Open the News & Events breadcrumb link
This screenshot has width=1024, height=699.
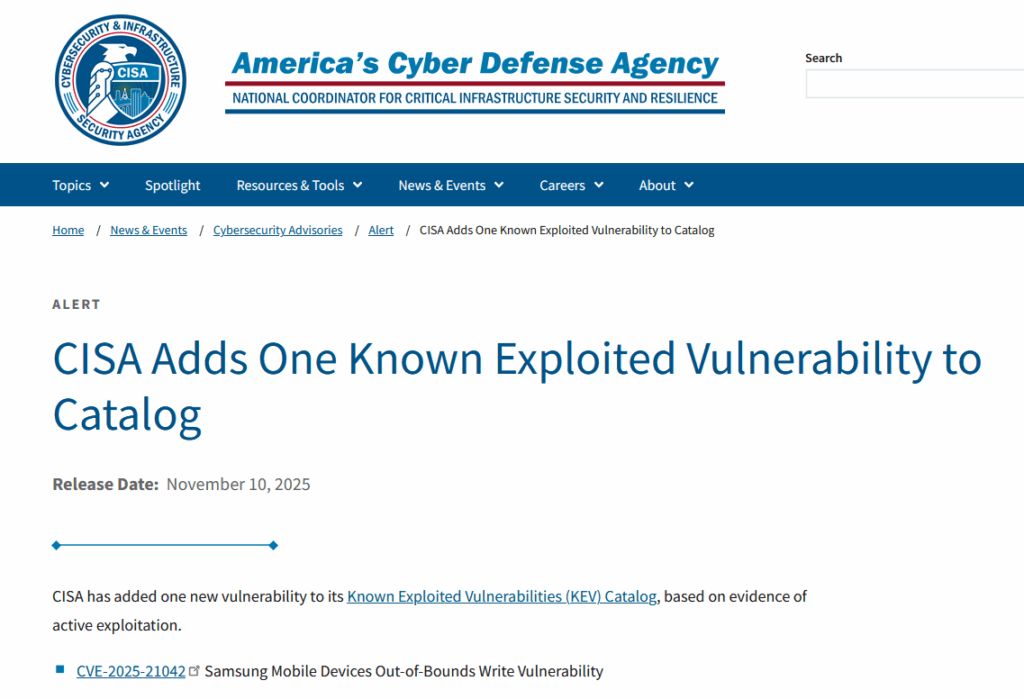pos(148,230)
